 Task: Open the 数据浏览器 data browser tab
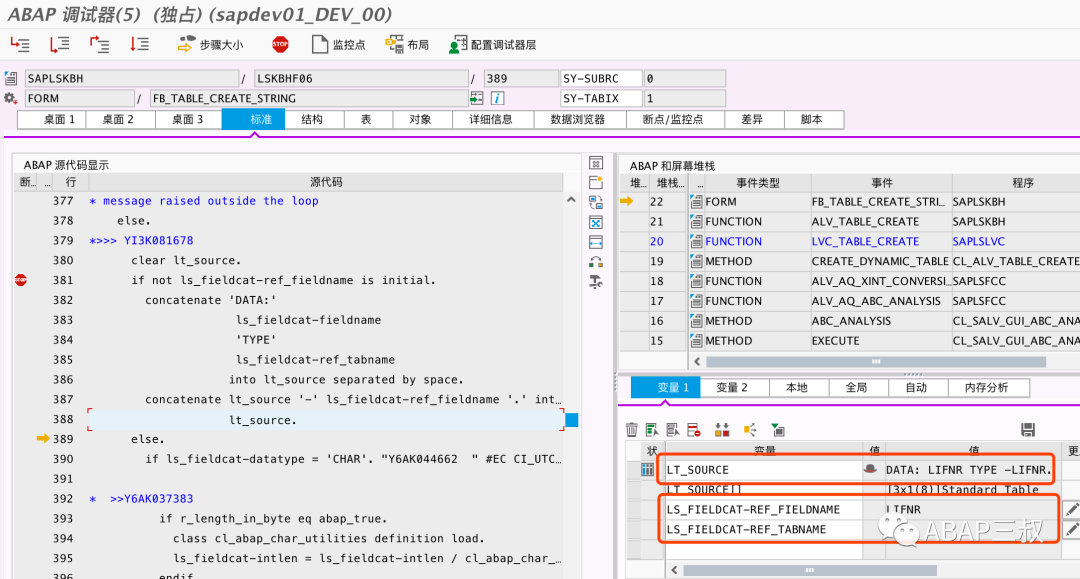pyautogui.click(x=578, y=119)
